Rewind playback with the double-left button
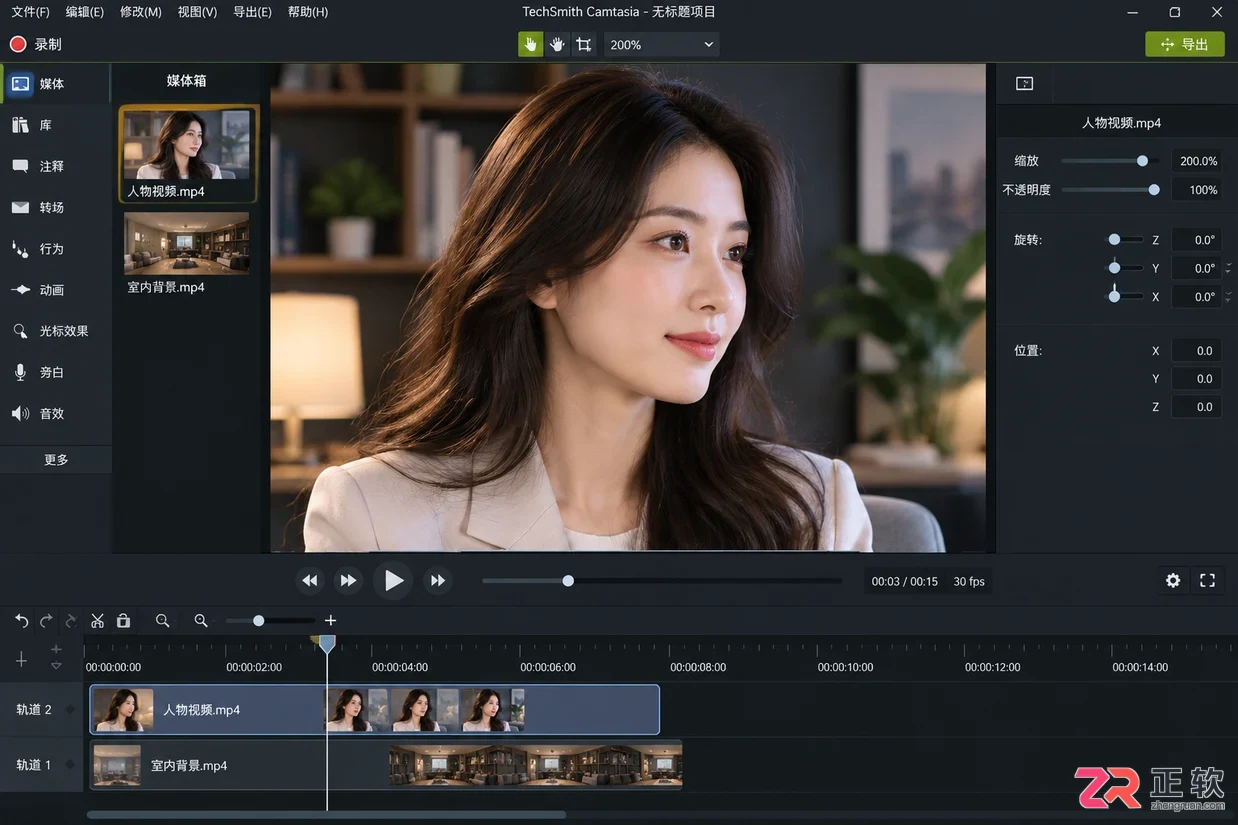1238x825 pixels. (x=310, y=581)
